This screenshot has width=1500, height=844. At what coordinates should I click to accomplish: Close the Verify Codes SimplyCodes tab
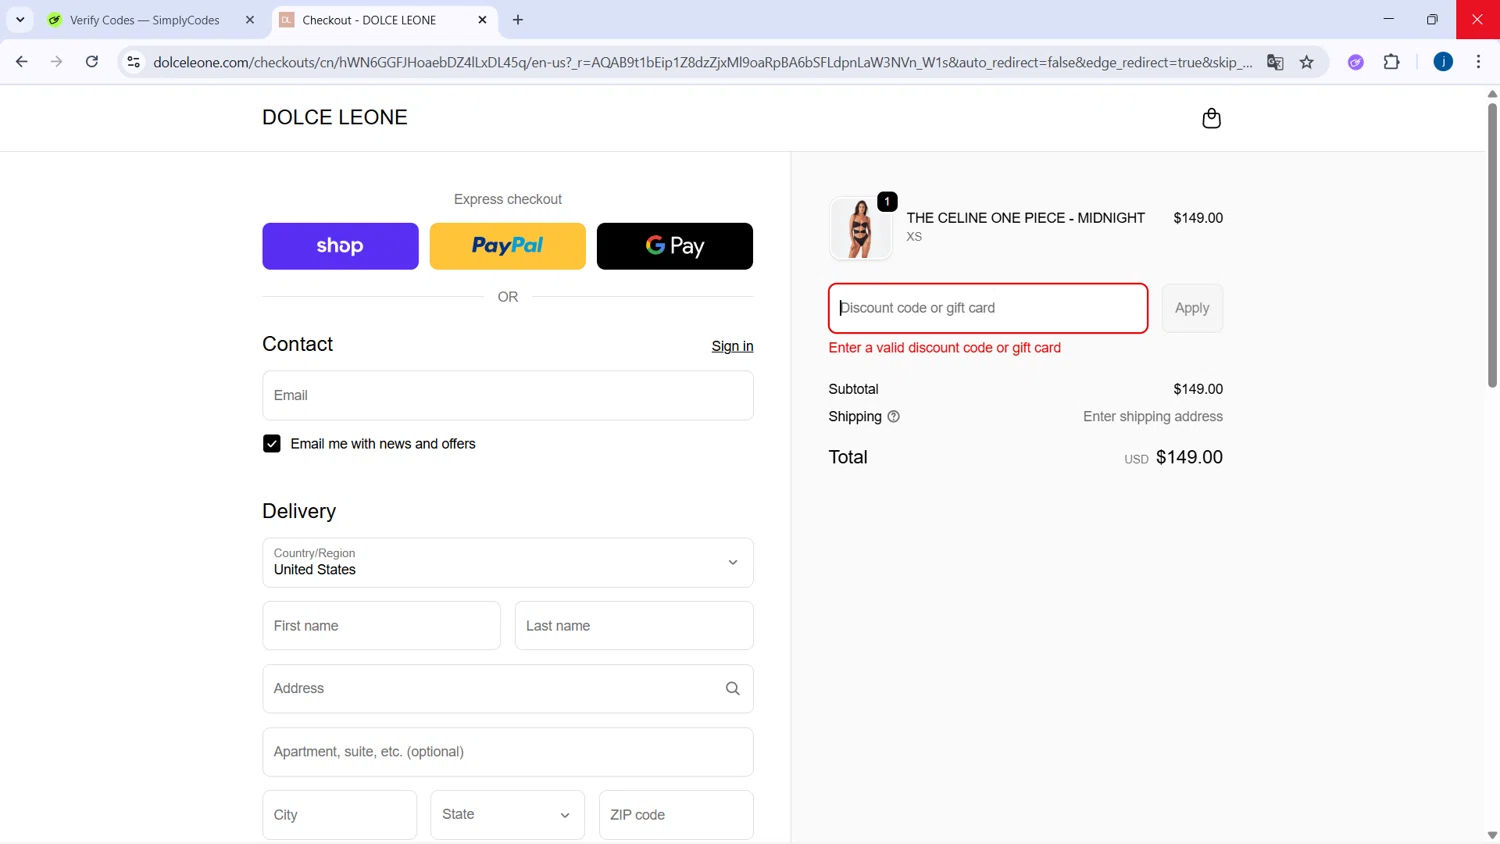[250, 20]
